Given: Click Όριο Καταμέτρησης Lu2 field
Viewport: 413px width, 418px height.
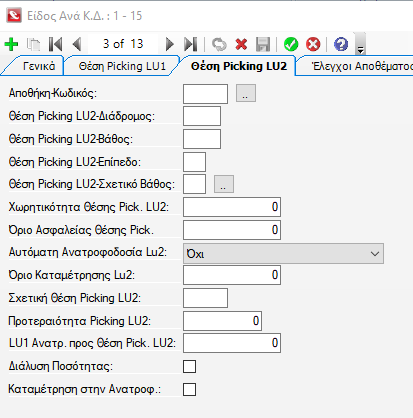Looking at the screenshot, I should coord(232,275).
